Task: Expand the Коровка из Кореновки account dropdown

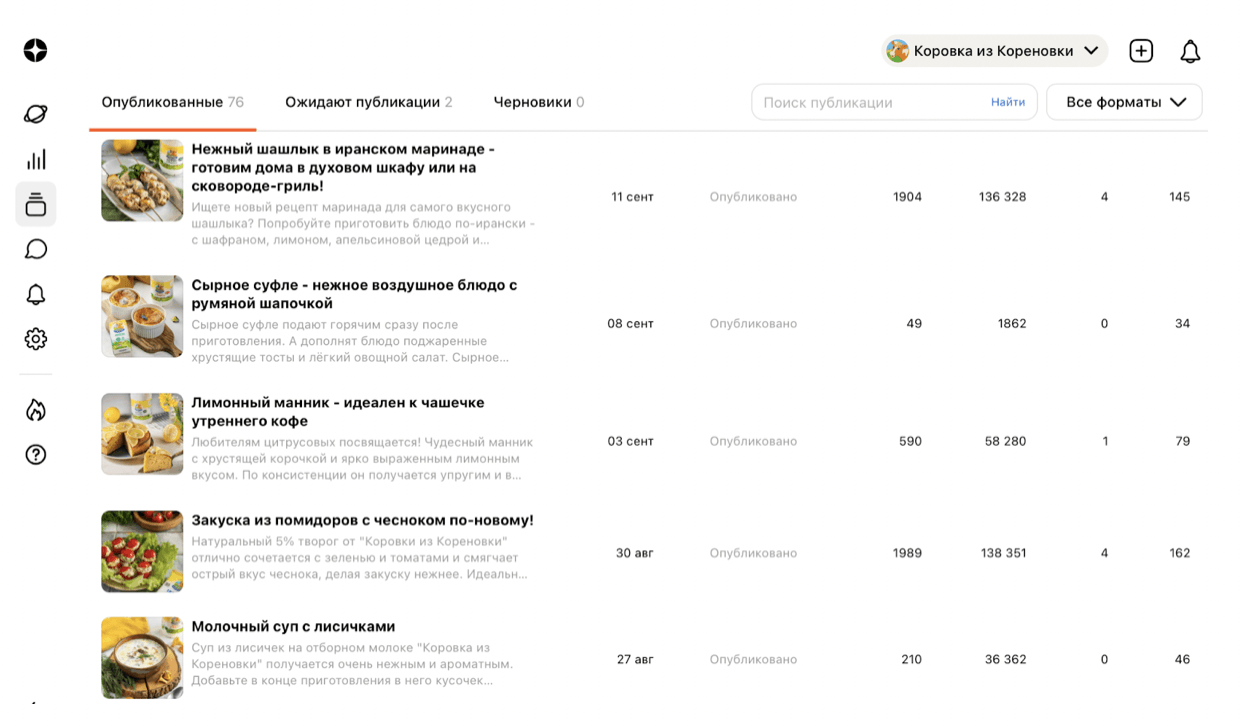Action: [995, 51]
